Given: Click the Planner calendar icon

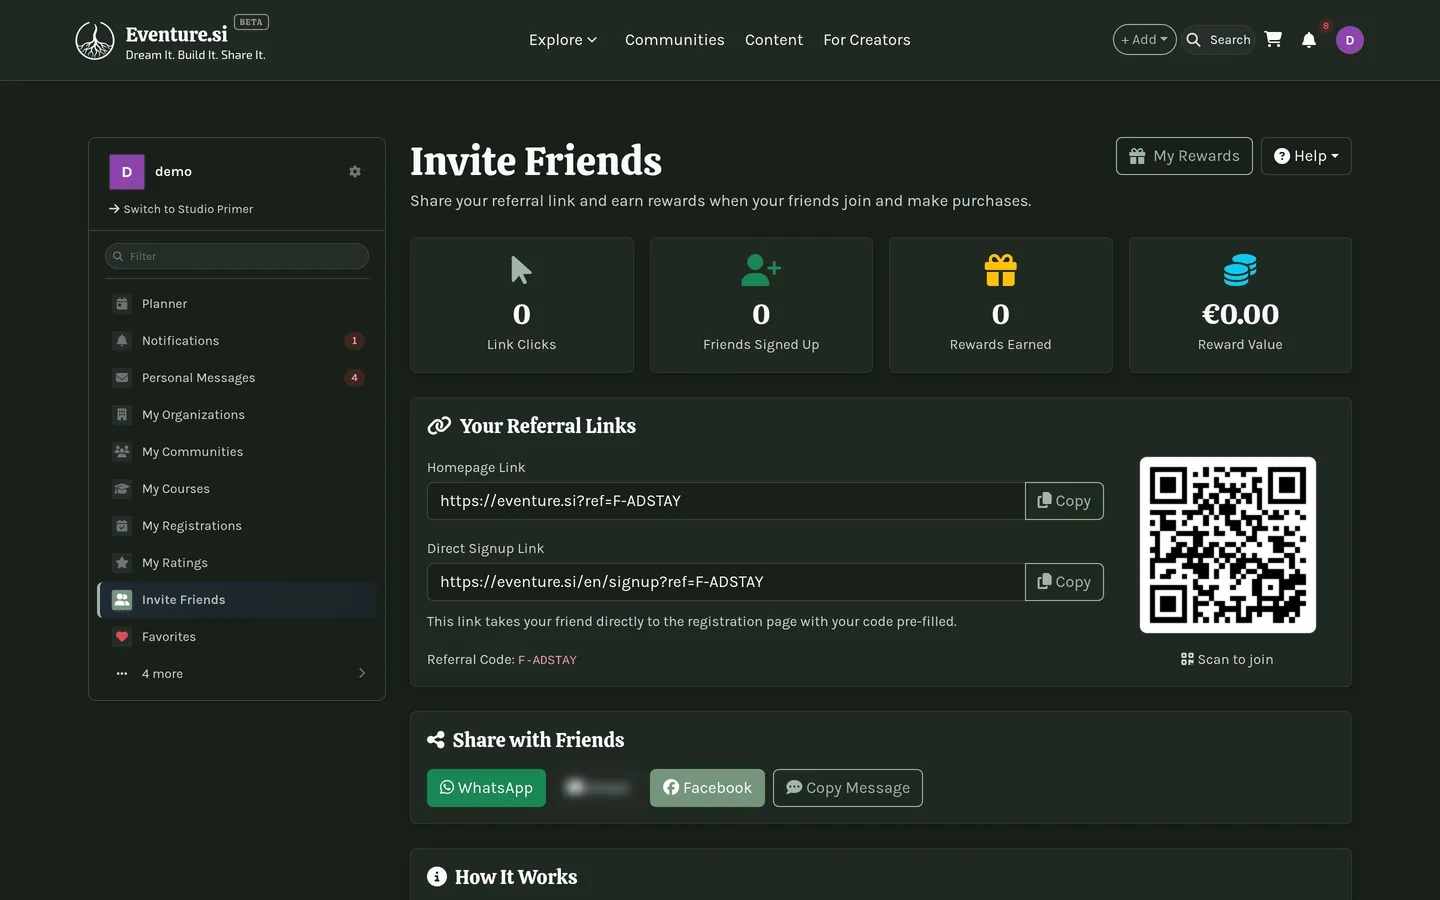Looking at the screenshot, I should 122,304.
